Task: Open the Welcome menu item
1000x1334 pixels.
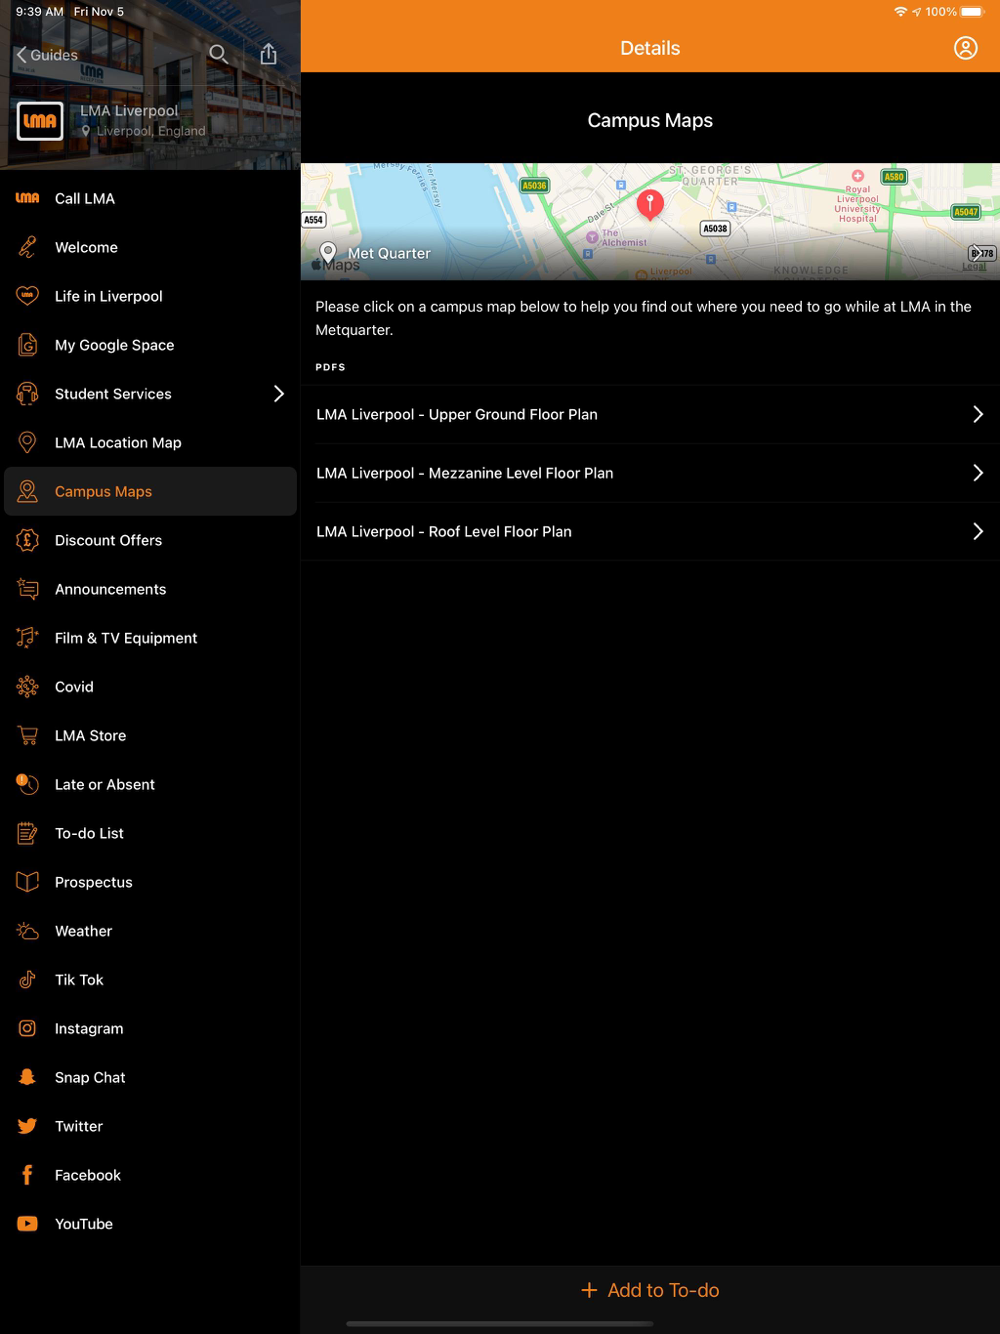Action: click(x=150, y=247)
